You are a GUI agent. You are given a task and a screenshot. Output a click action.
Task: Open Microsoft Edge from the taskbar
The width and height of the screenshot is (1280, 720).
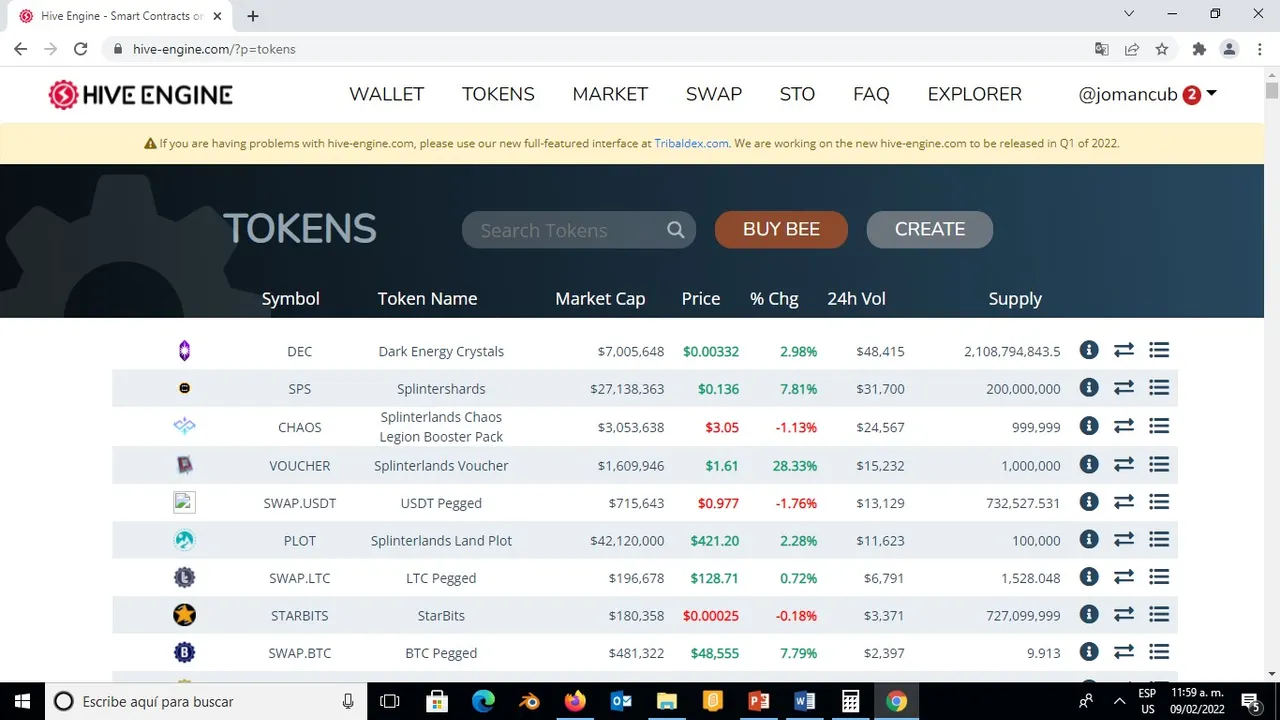click(483, 701)
